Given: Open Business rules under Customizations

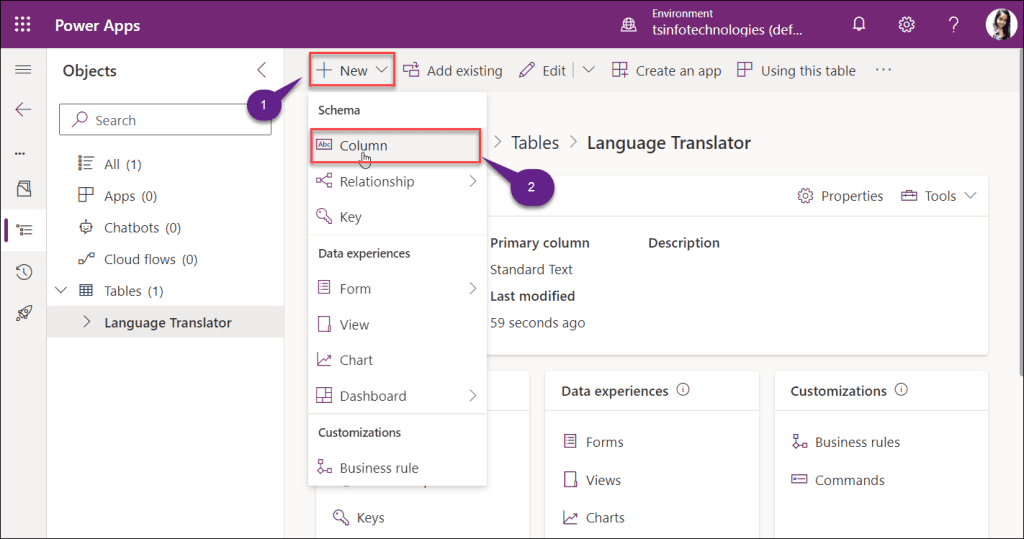Looking at the screenshot, I should point(846,442).
